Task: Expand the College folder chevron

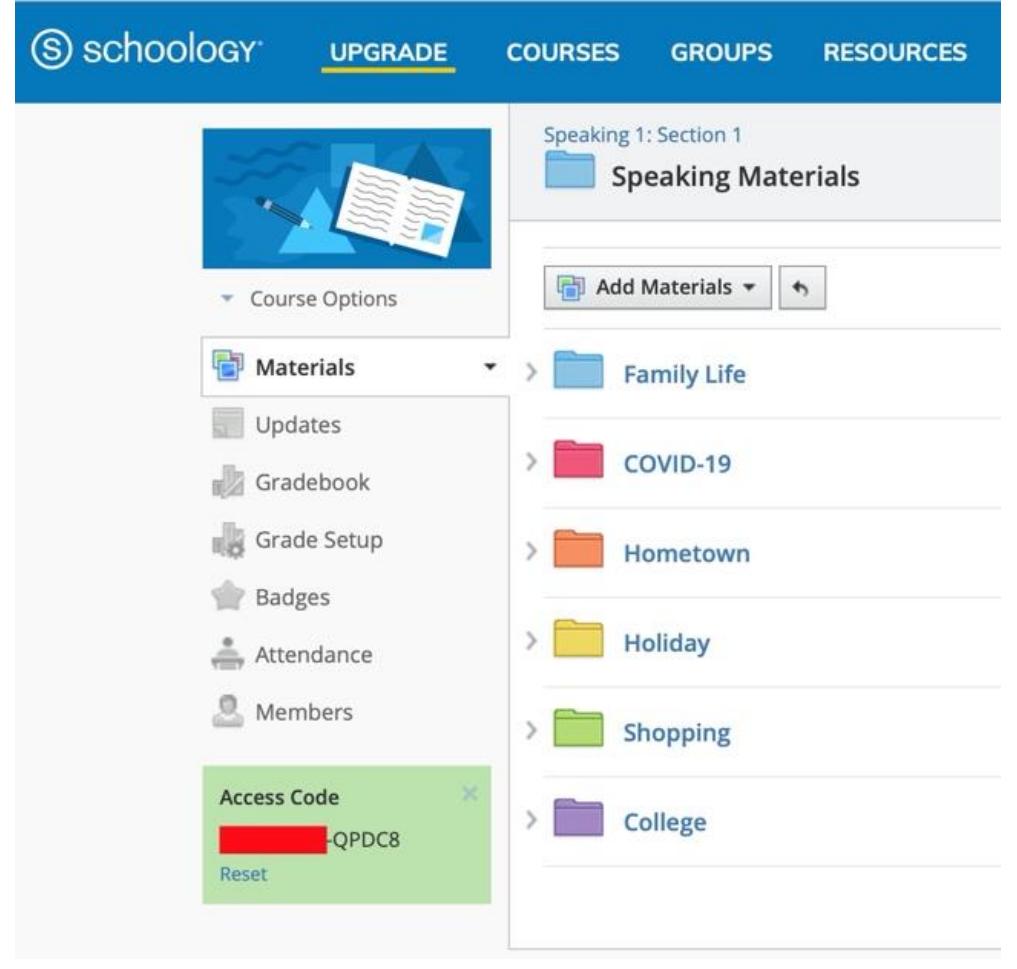Action: (532, 822)
